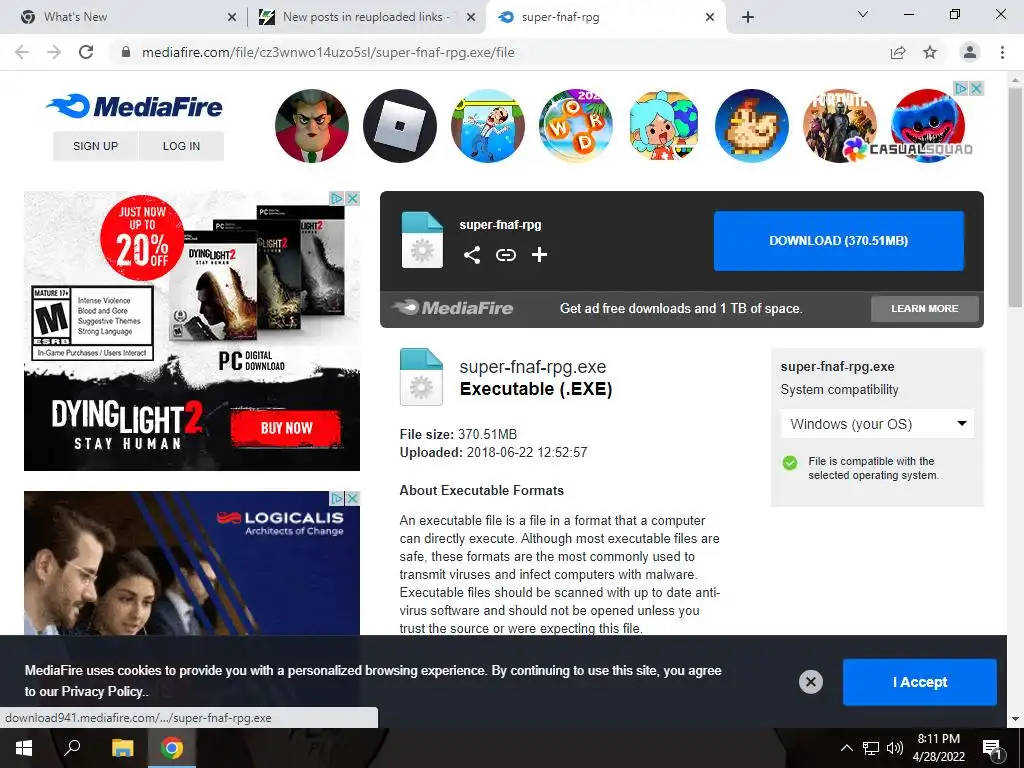
Task: Click the clock showing 8:11 PM
Action: point(938,747)
